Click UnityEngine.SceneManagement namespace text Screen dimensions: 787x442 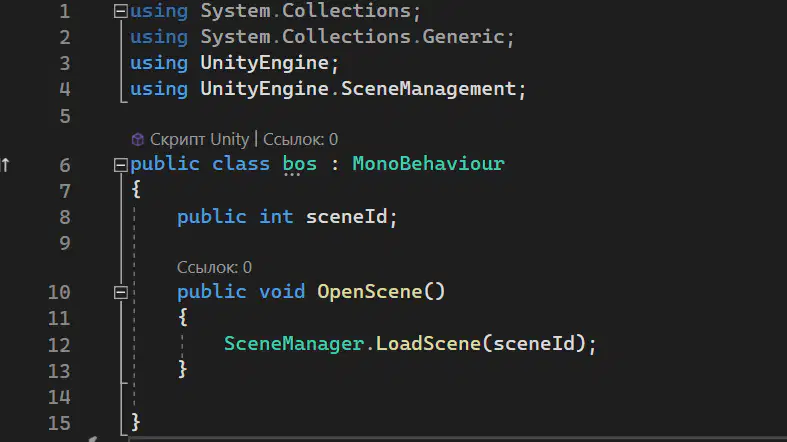(358, 89)
